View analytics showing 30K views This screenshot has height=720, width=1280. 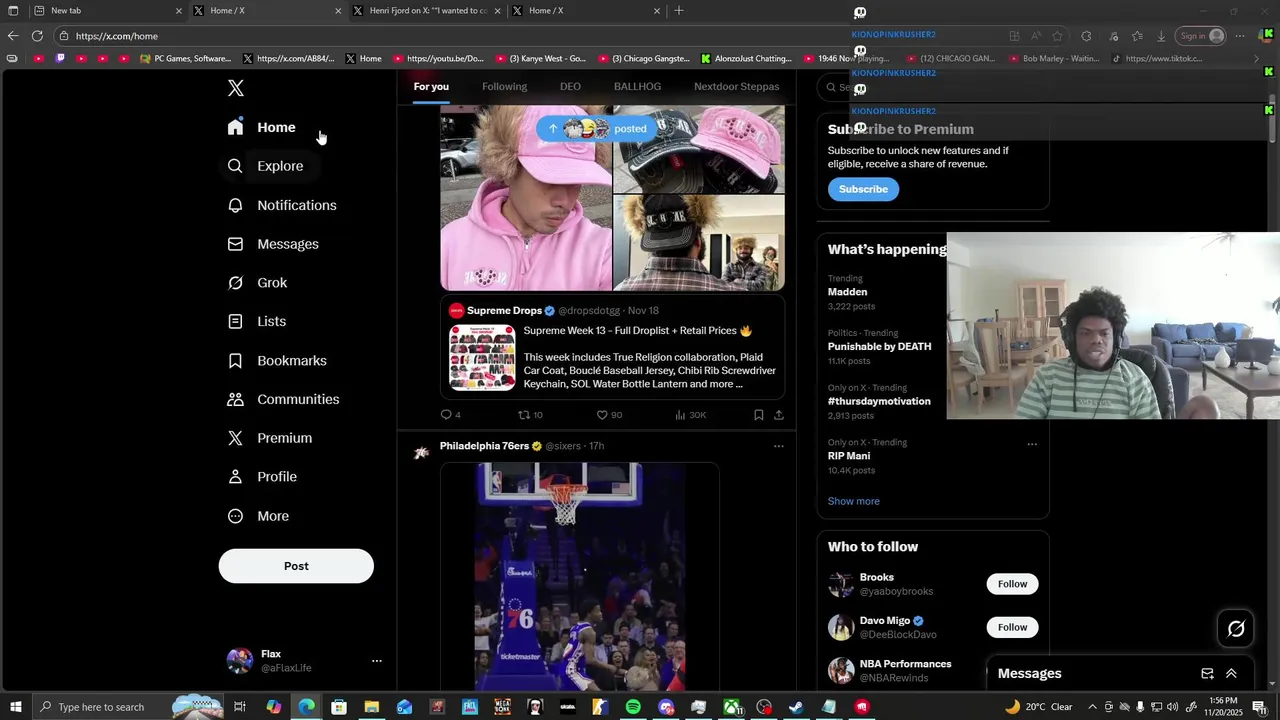(x=690, y=415)
